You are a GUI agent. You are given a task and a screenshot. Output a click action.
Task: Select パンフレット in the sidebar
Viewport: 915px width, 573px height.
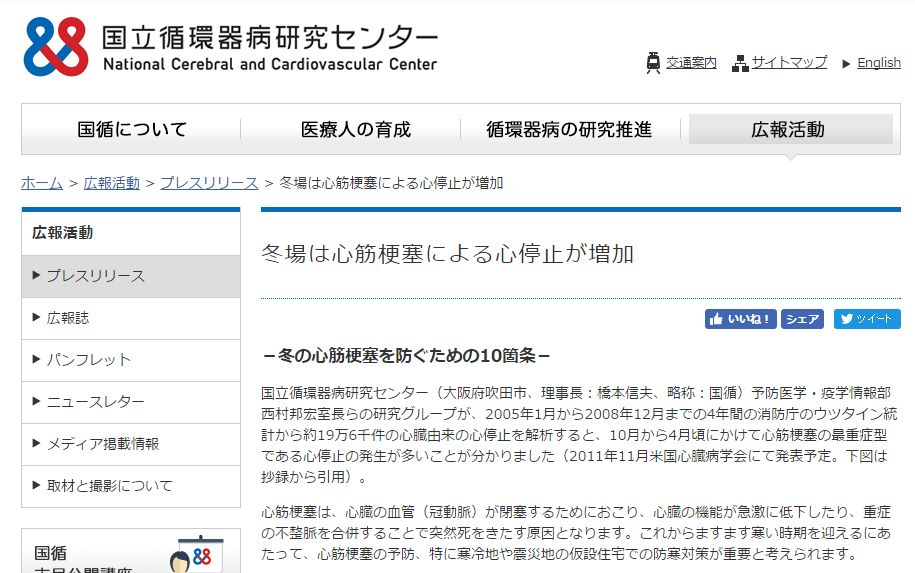coord(131,360)
